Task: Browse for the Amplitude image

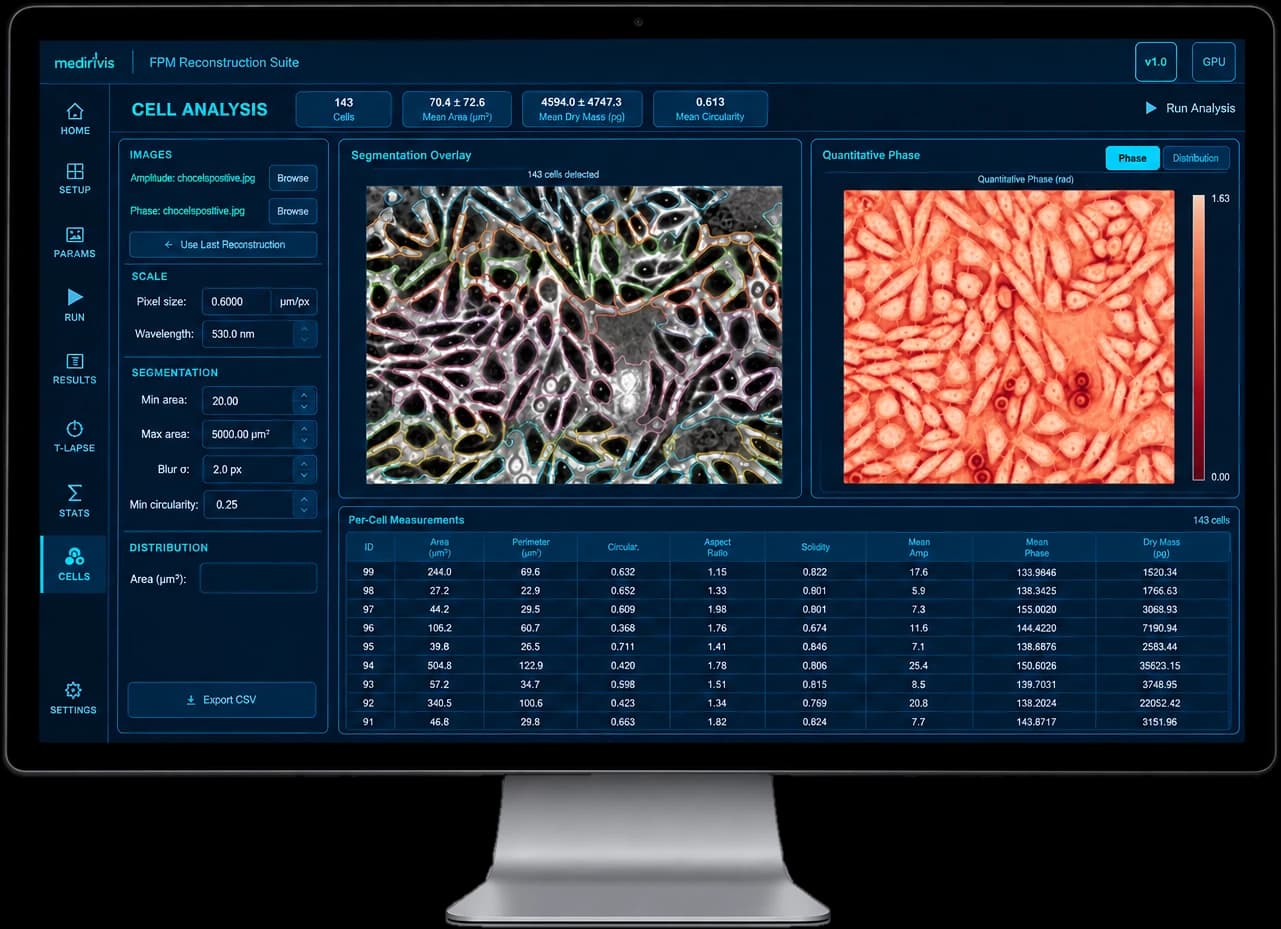Action: pyautogui.click(x=293, y=178)
